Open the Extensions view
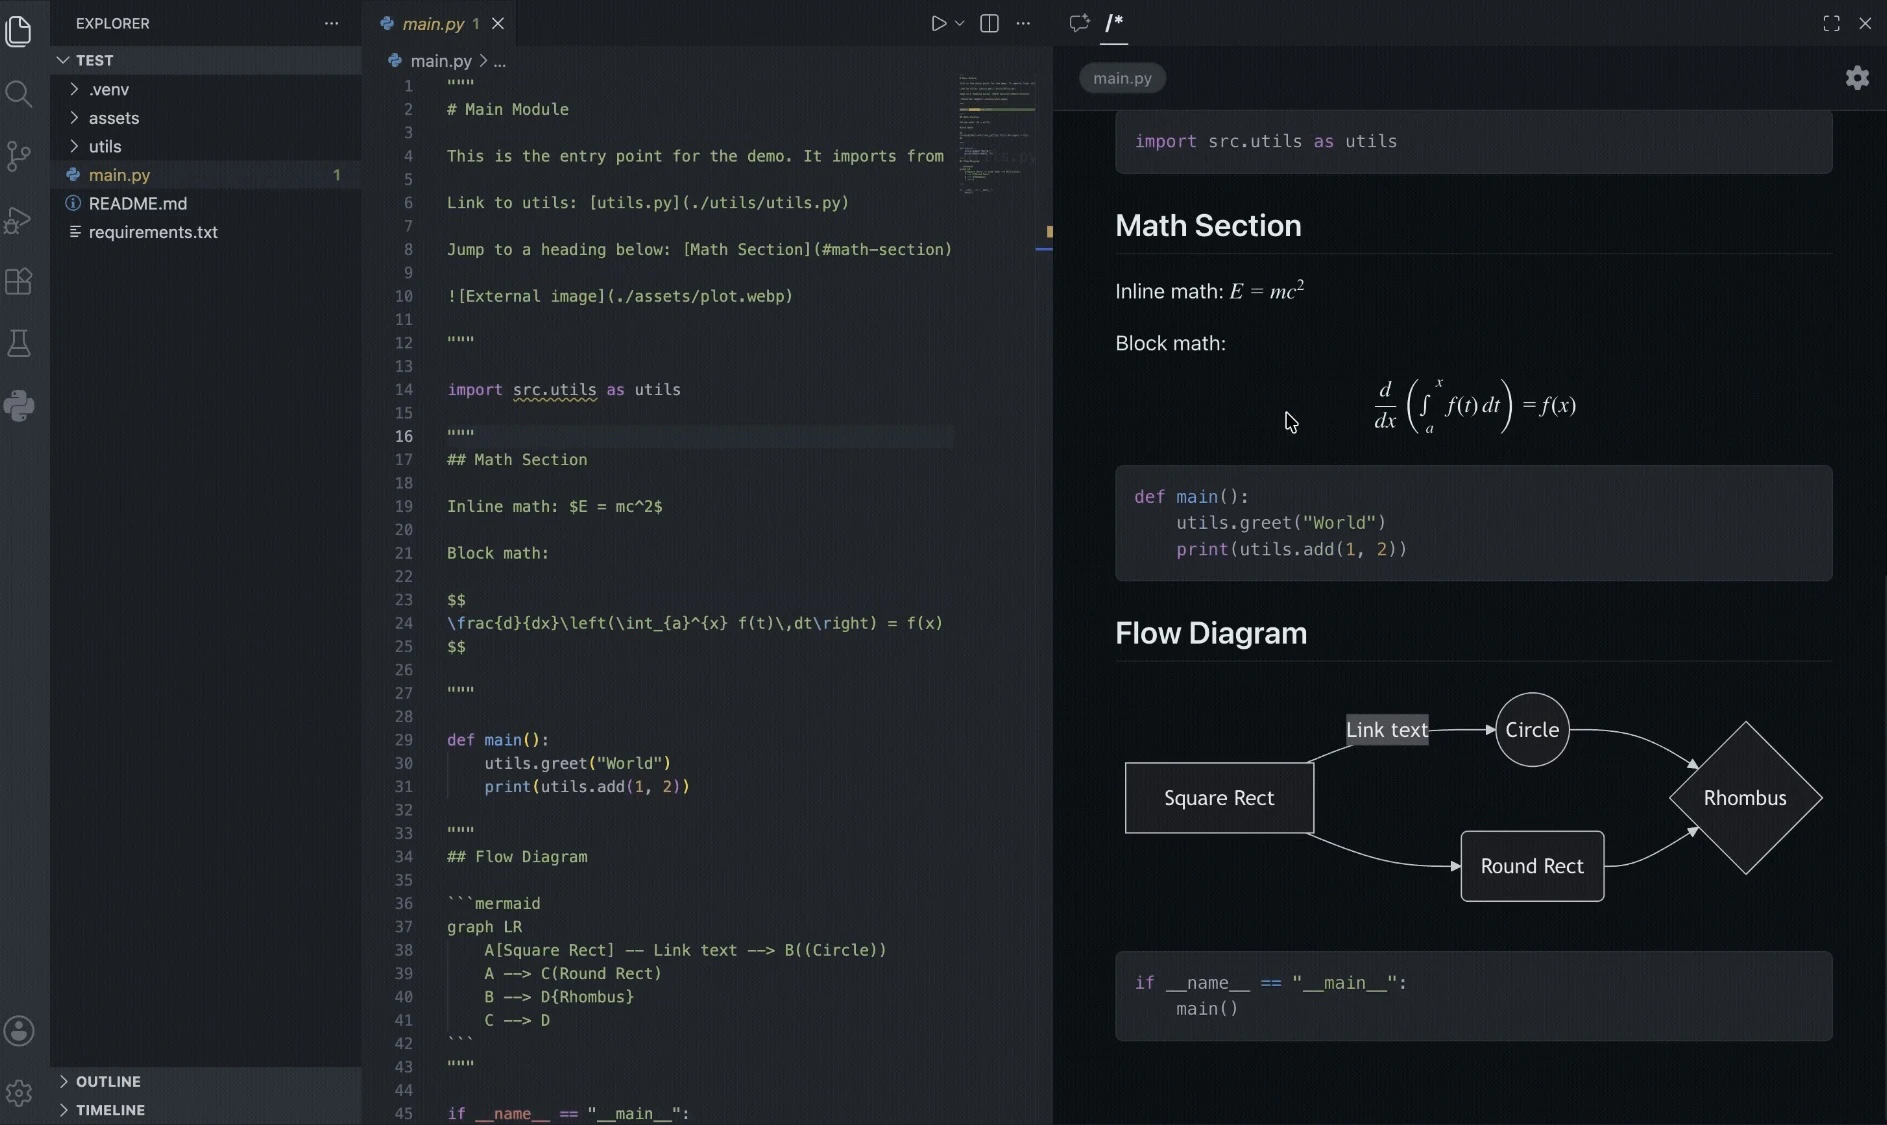This screenshot has width=1887, height=1125. tap(19, 281)
